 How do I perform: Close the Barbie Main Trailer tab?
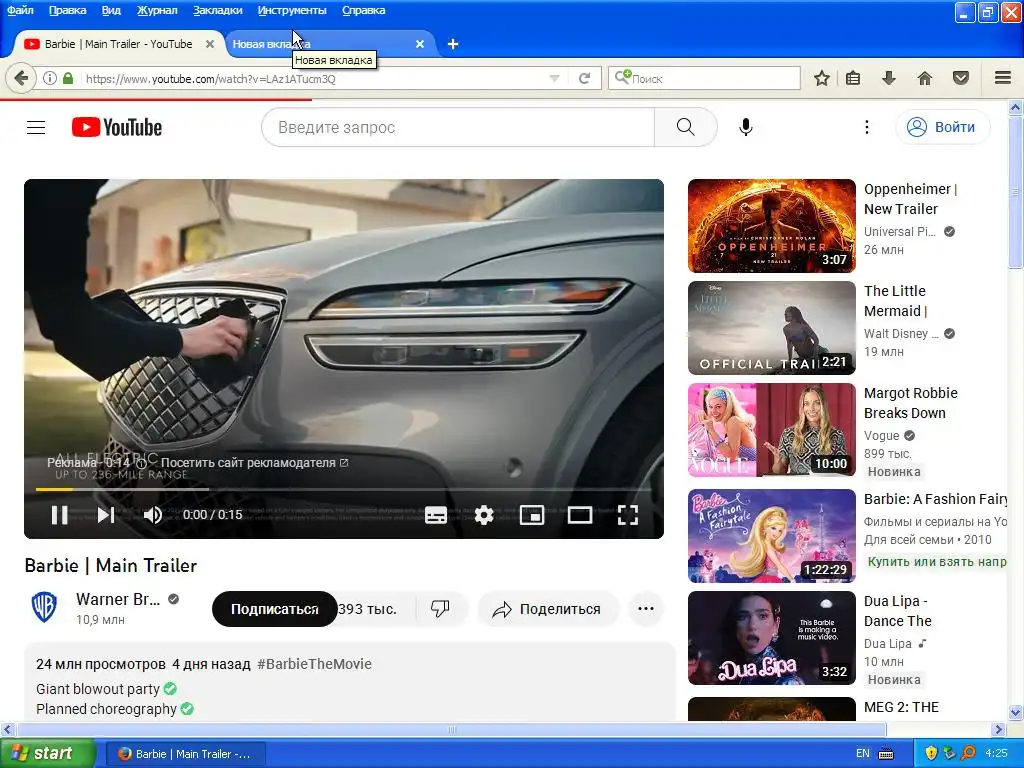(x=210, y=44)
